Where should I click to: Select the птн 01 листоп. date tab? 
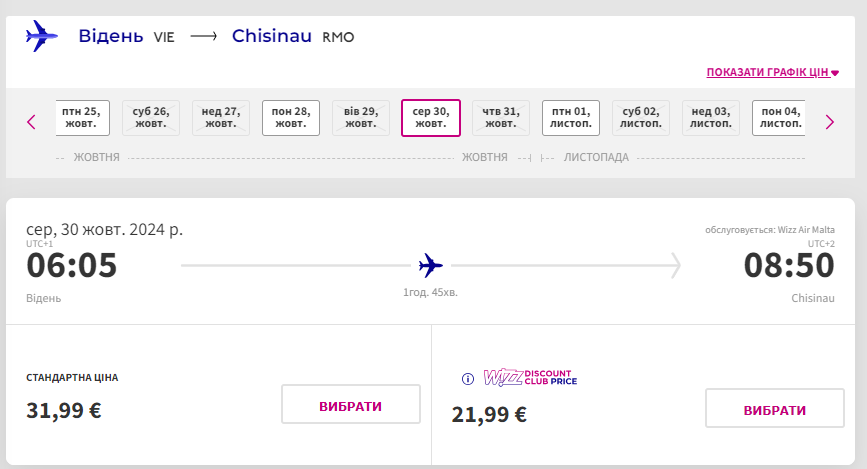pyautogui.click(x=571, y=118)
